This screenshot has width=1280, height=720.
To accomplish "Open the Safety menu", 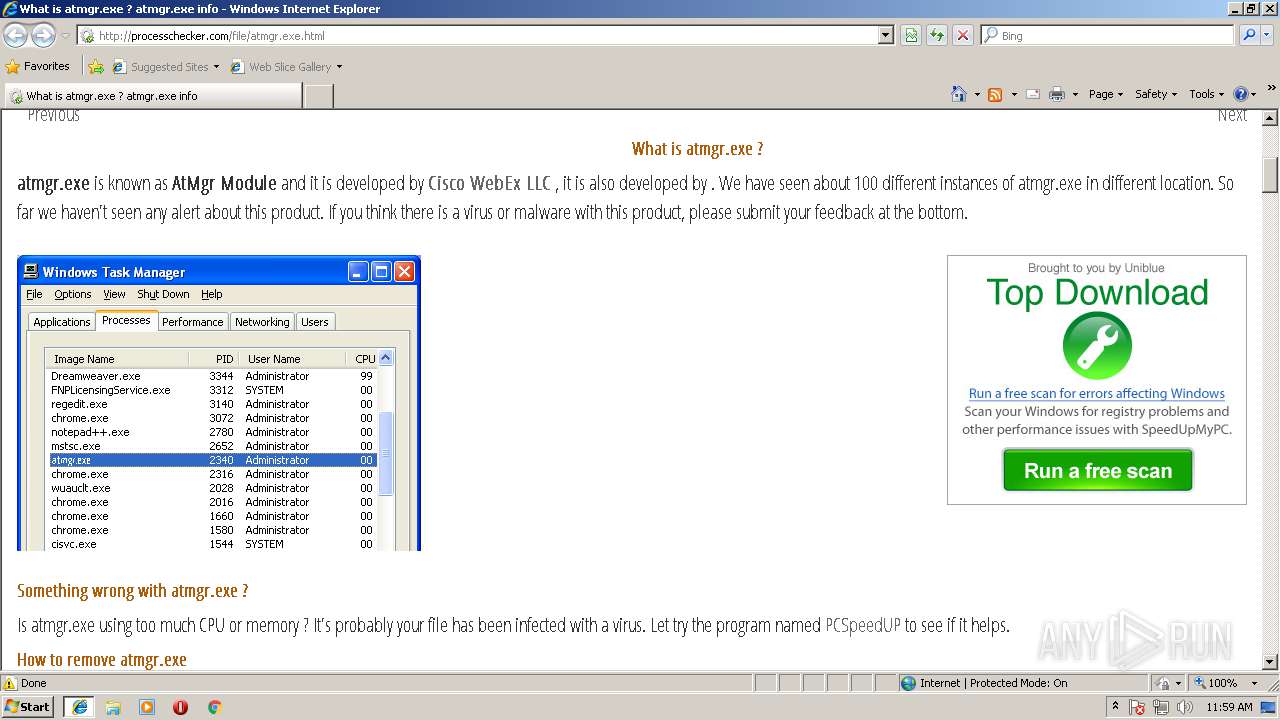I will click(1156, 94).
